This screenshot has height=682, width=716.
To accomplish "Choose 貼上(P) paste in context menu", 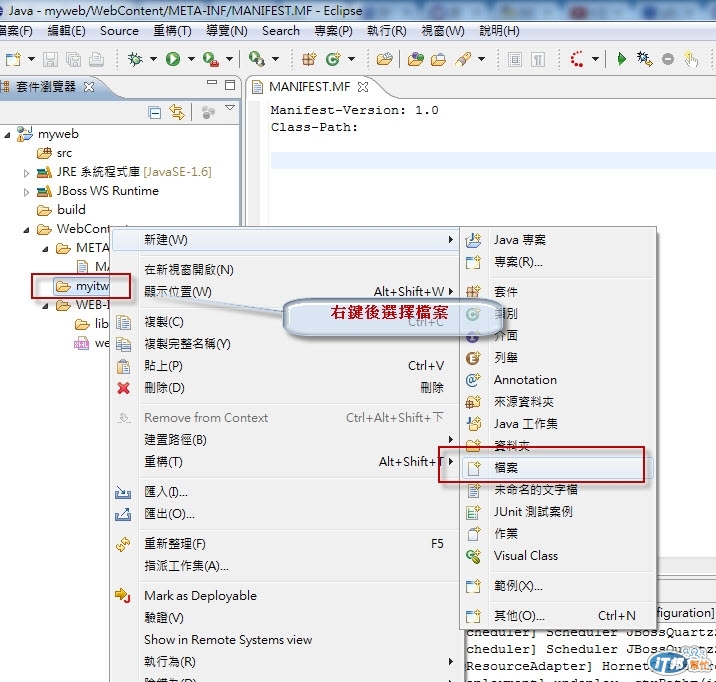I will (x=285, y=366).
